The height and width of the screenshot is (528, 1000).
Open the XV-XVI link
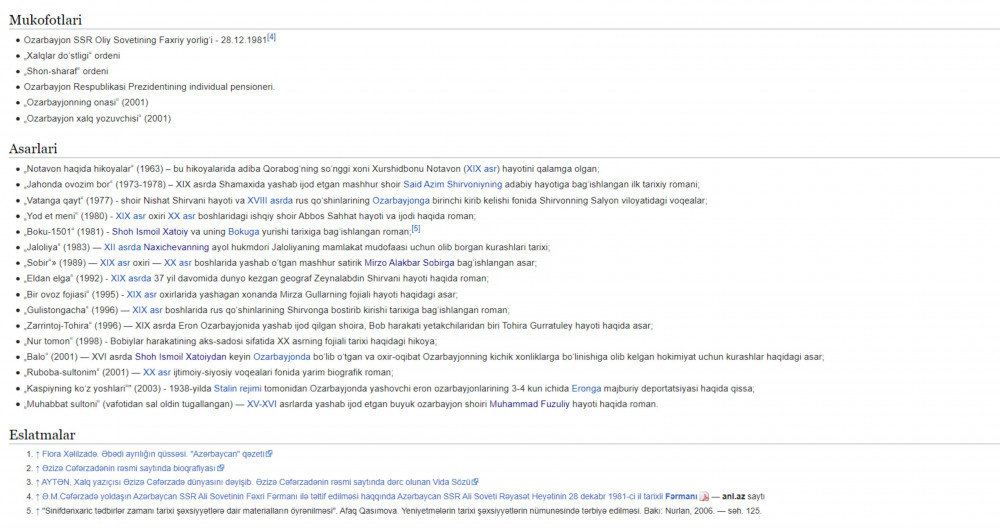tap(262, 404)
